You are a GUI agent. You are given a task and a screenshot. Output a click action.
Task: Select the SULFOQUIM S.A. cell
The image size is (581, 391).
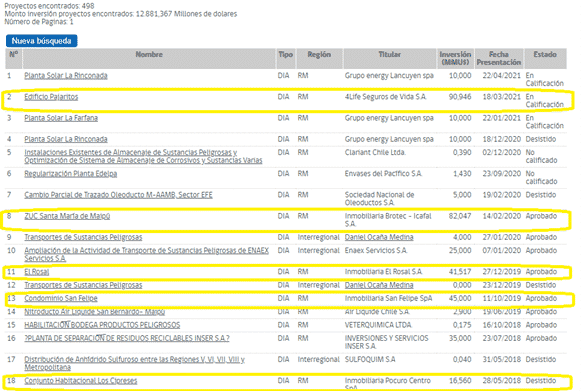(x=370, y=359)
